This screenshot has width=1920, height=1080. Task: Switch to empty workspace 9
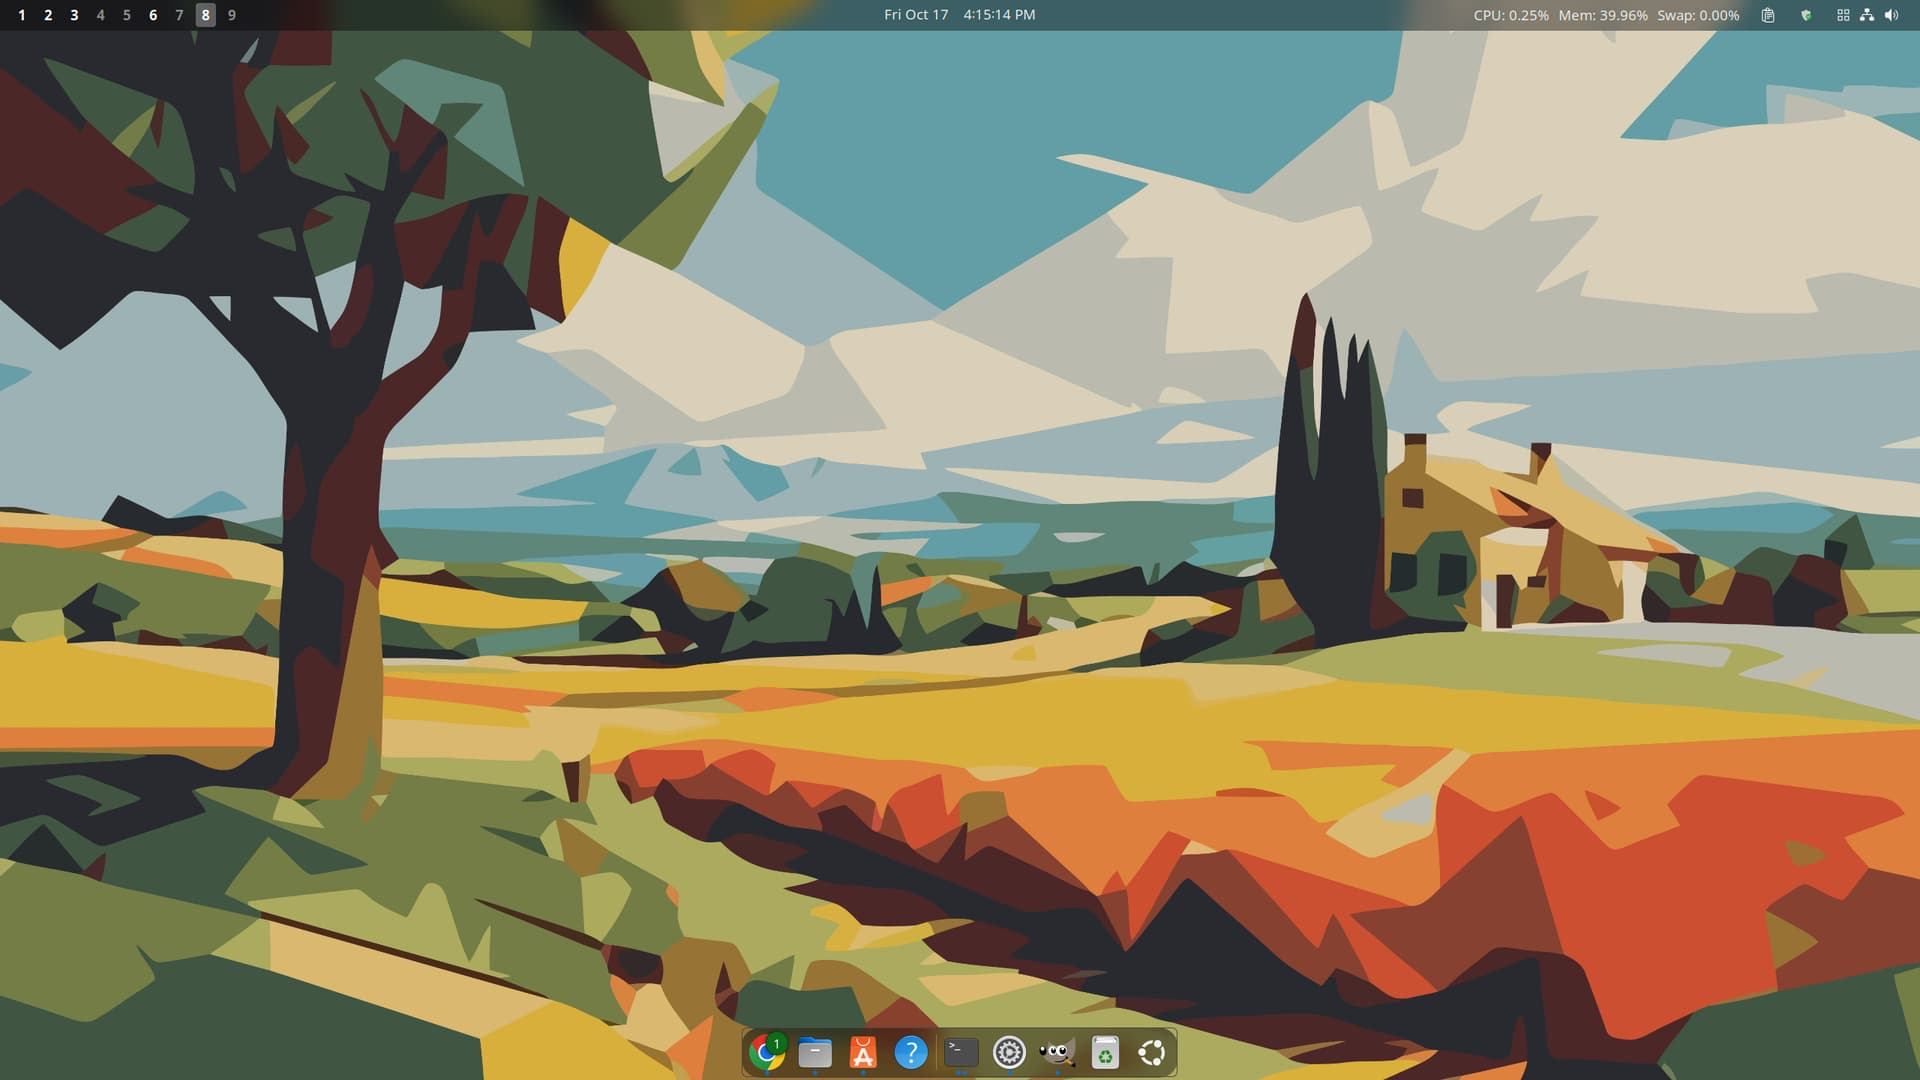tap(232, 15)
